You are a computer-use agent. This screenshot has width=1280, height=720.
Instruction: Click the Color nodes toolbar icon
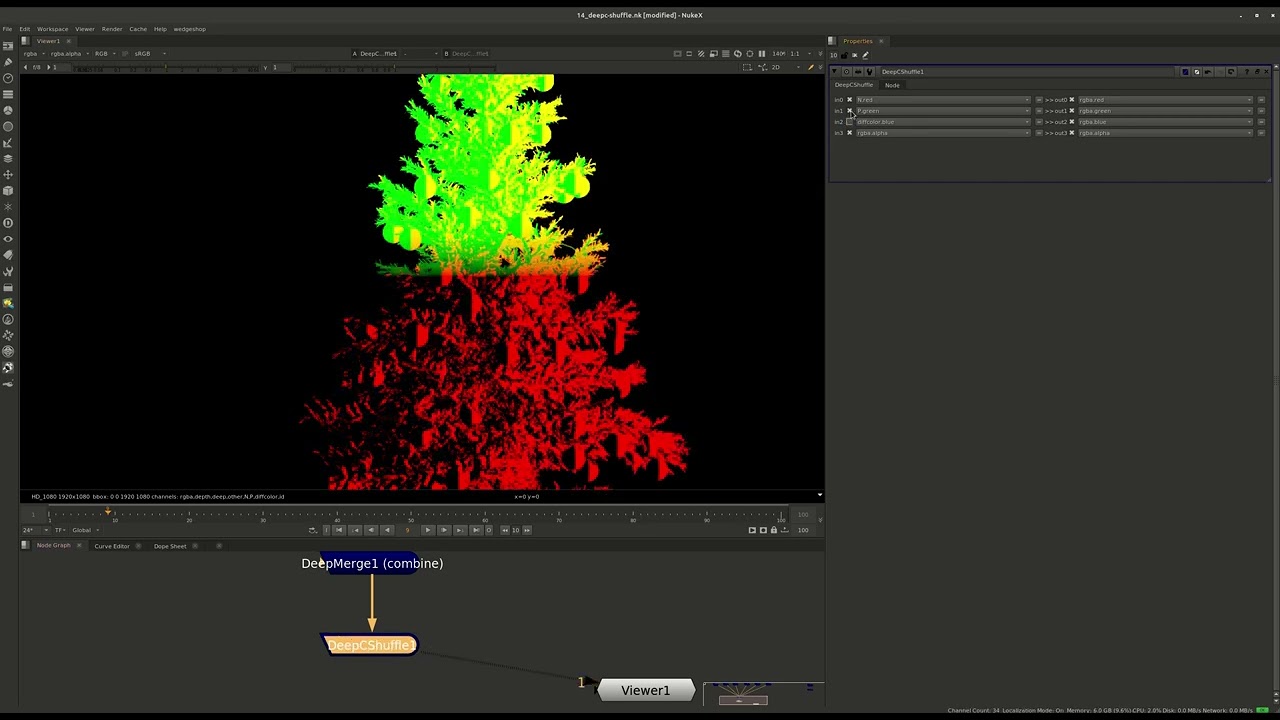tap(8, 110)
